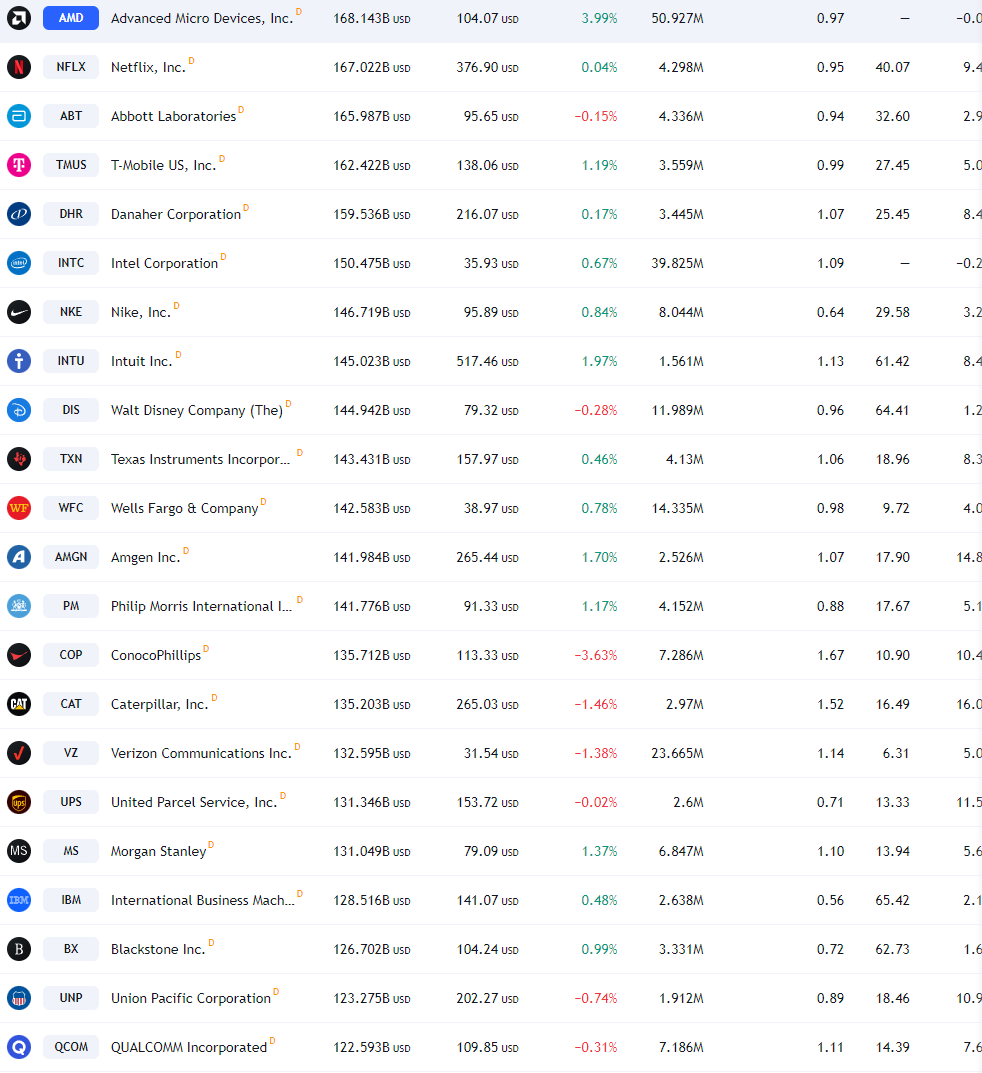Viewport: 982px width, 1073px height.
Task: Click Union Pacific change value −0.74%
Action: 595,998
